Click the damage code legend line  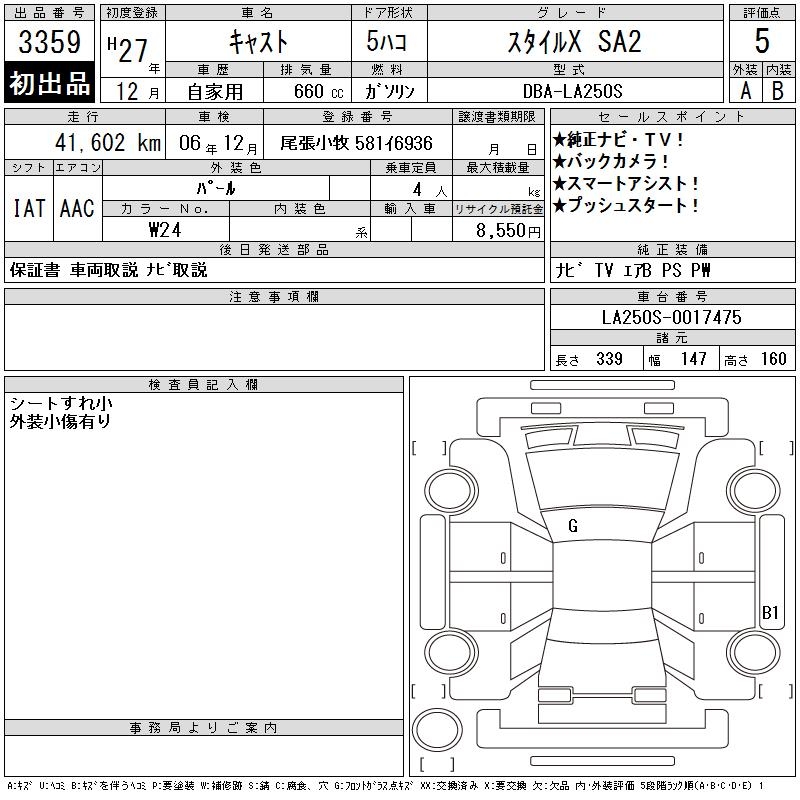pyautogui.click(x=385, y=786)
